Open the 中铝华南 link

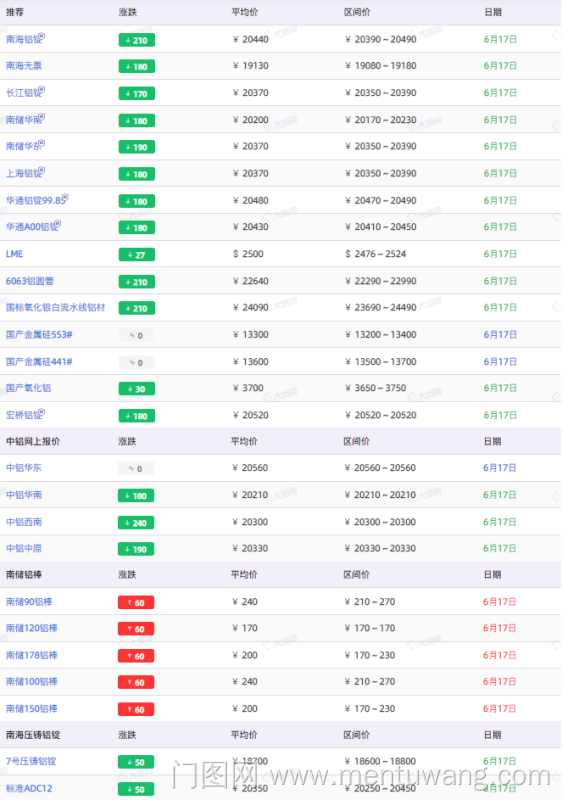coord(24,495)
